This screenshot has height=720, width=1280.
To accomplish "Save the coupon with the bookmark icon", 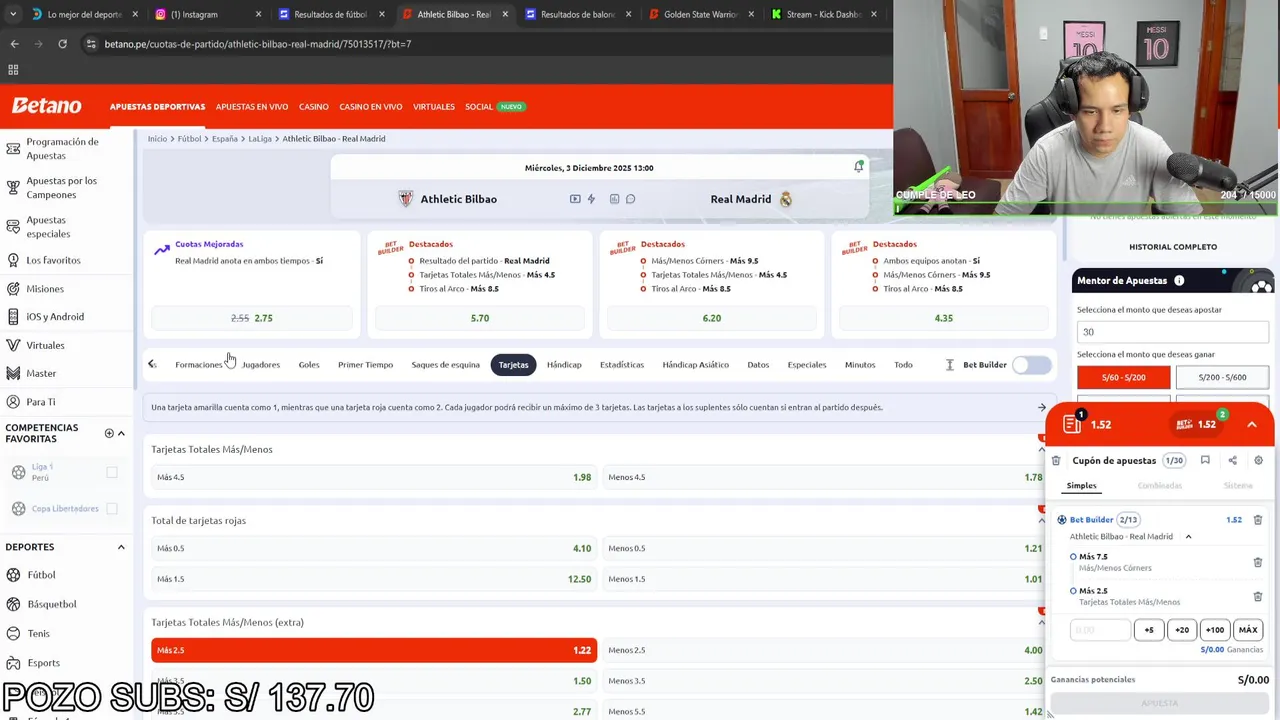I will coord(1205,460).
